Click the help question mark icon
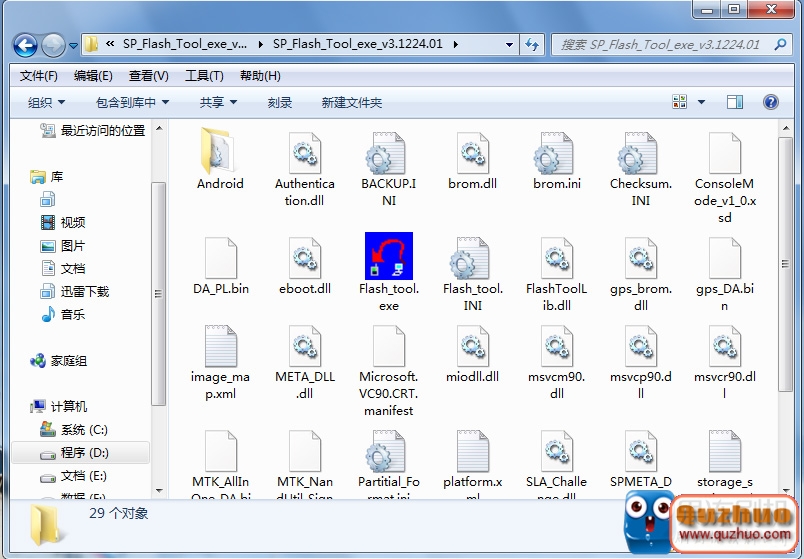This screenshot has width=804, height=559. [x=771, y=102]
